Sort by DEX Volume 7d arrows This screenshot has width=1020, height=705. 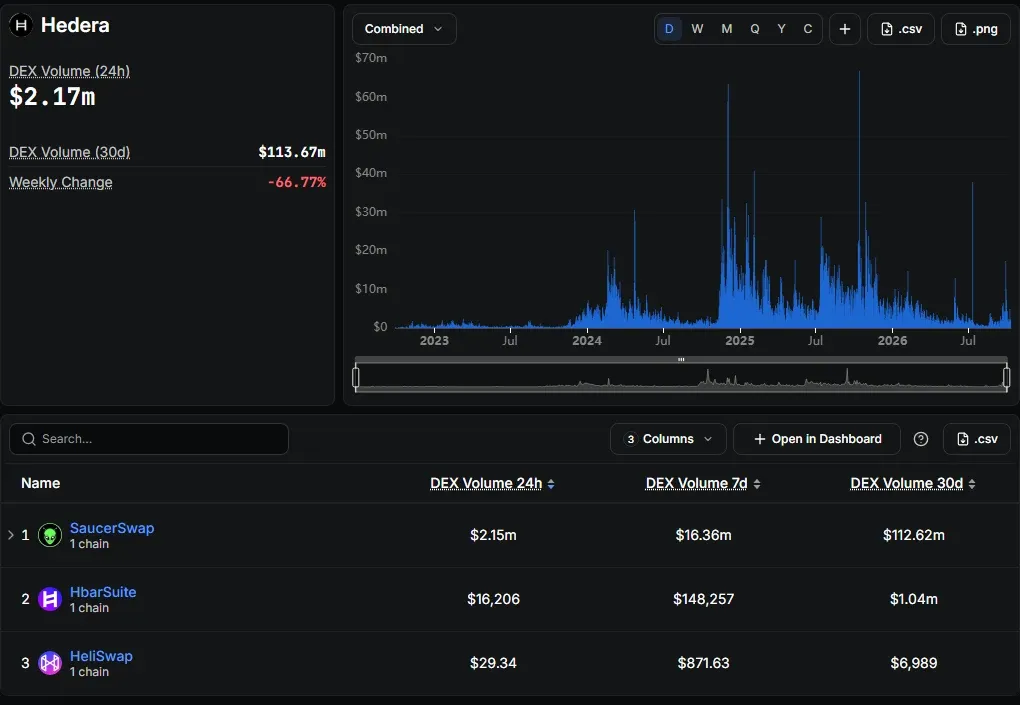[757, 484]
